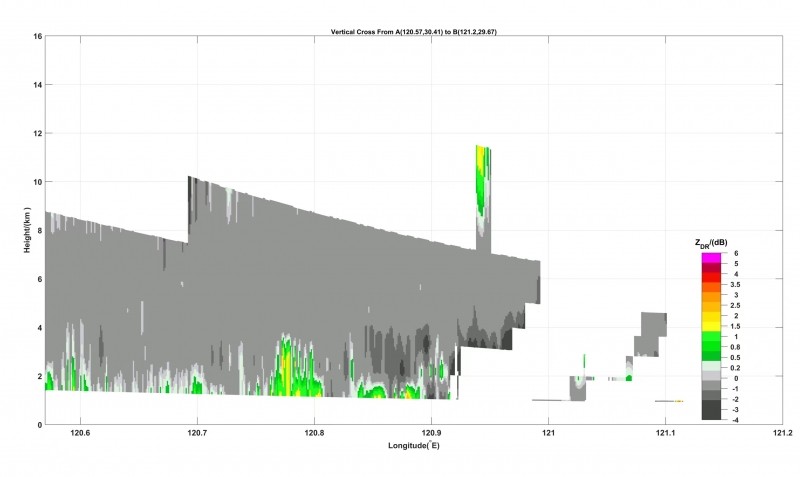Select the 120.8 longitude tick label
The width and height of the screenshot is (800, 477).
[x=314, y=434]
